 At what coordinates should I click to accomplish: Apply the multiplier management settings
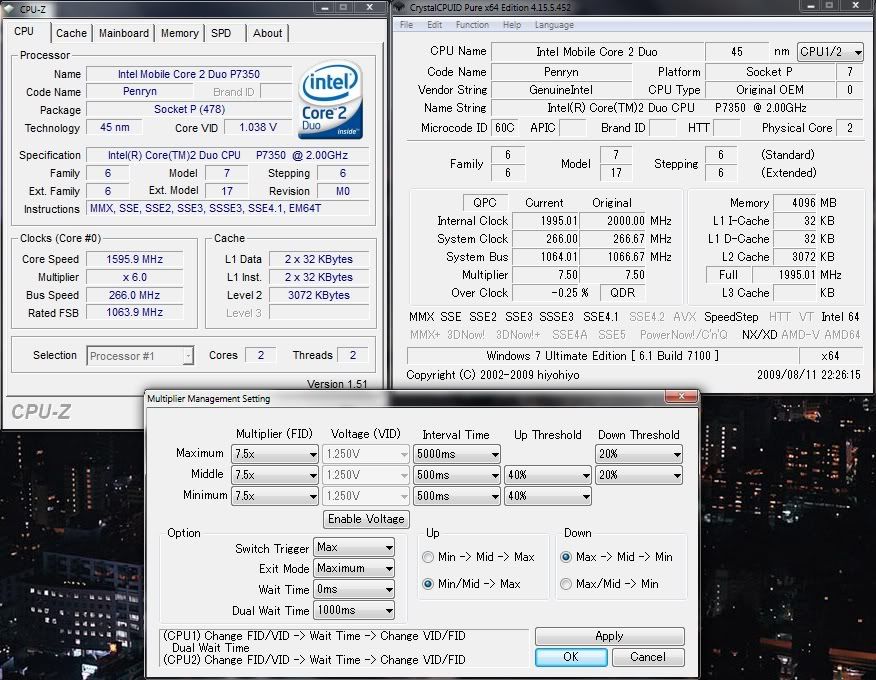point(609,636)
